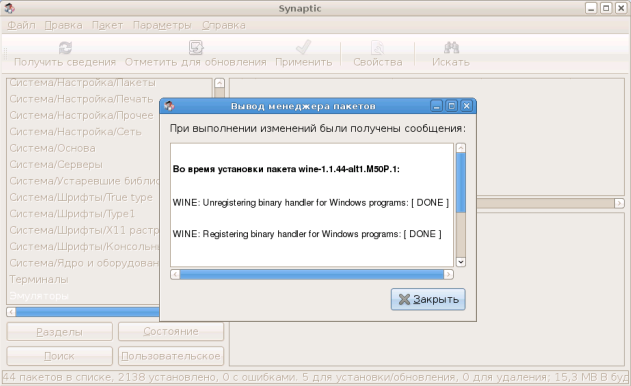Click the 'При выполнении изменений' message label

point(318,128)
